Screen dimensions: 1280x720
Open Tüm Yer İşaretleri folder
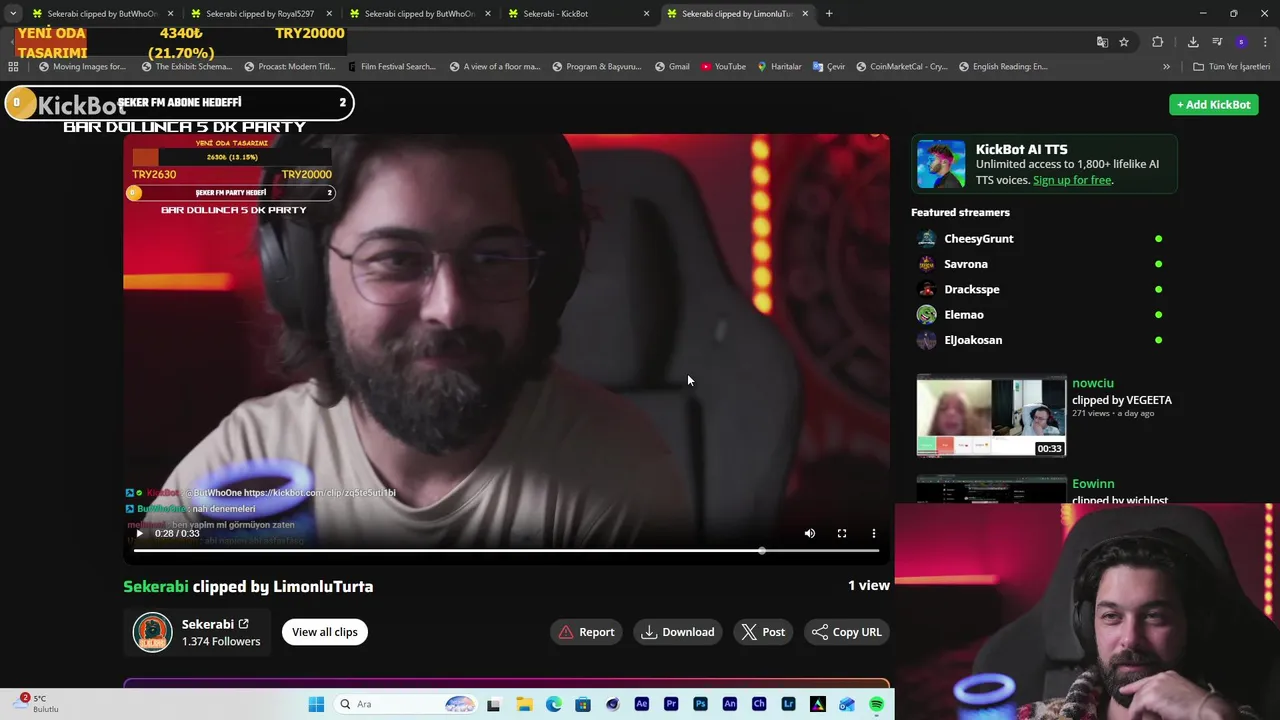[1232, 67]
